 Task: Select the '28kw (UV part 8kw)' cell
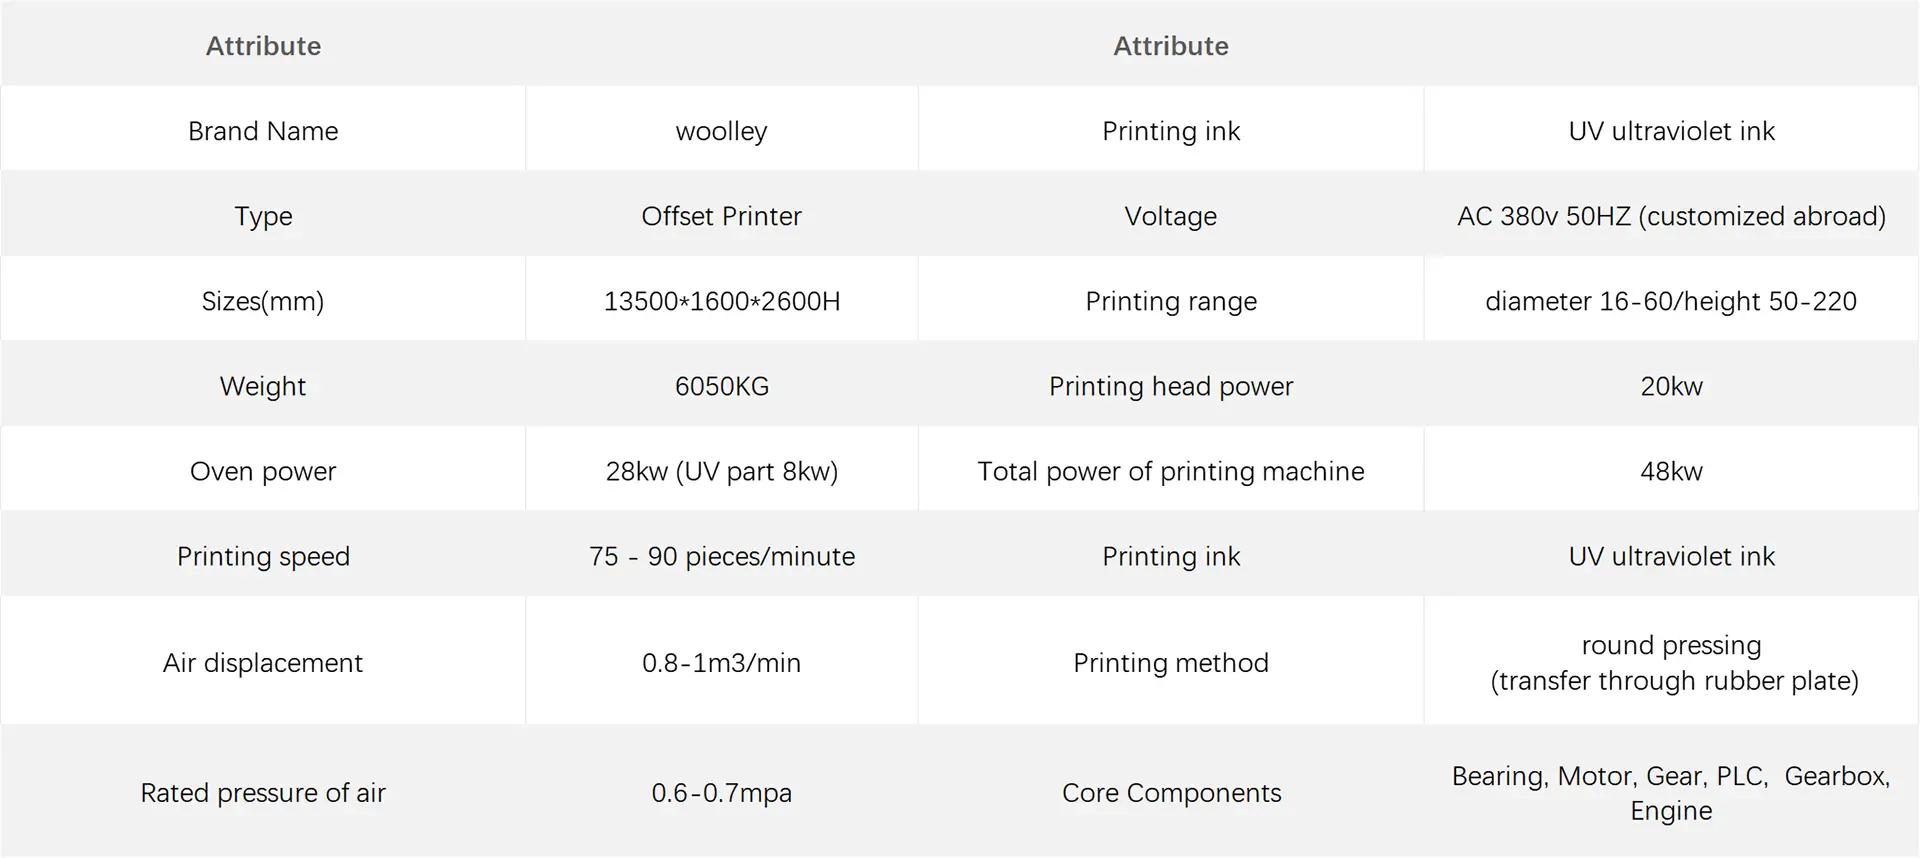[x=722, y=471]
